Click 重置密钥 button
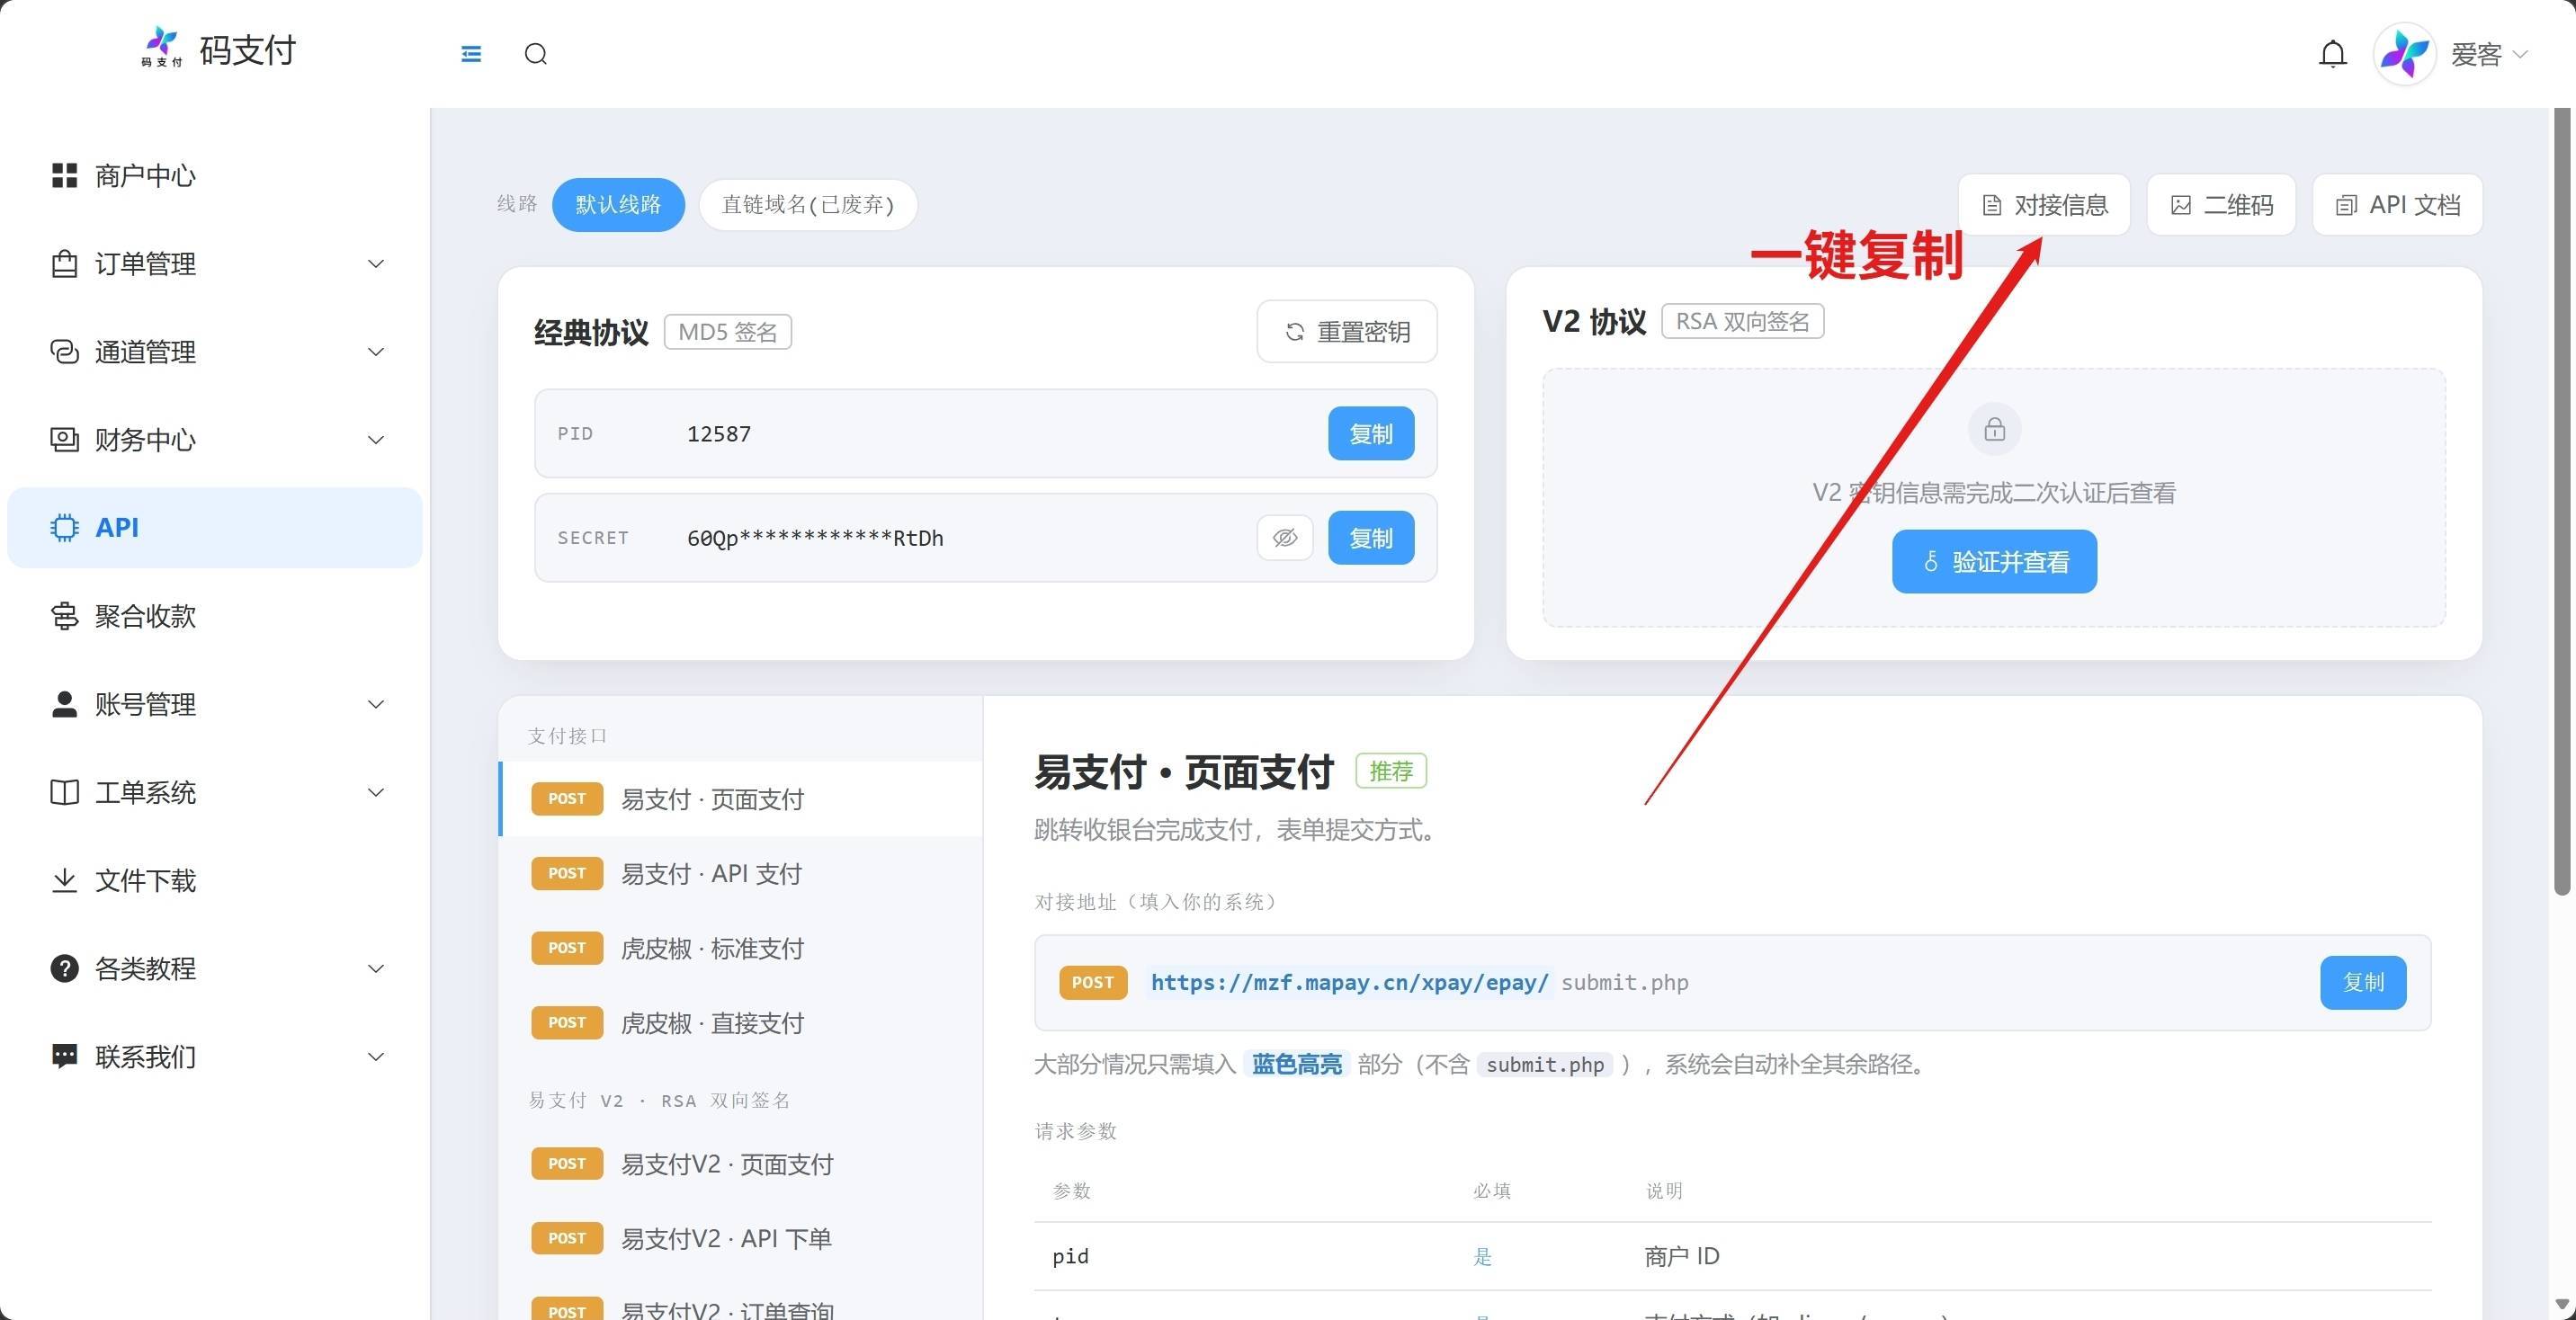The width and height of the screenshot is (2576, 1320). point(1346,331)
